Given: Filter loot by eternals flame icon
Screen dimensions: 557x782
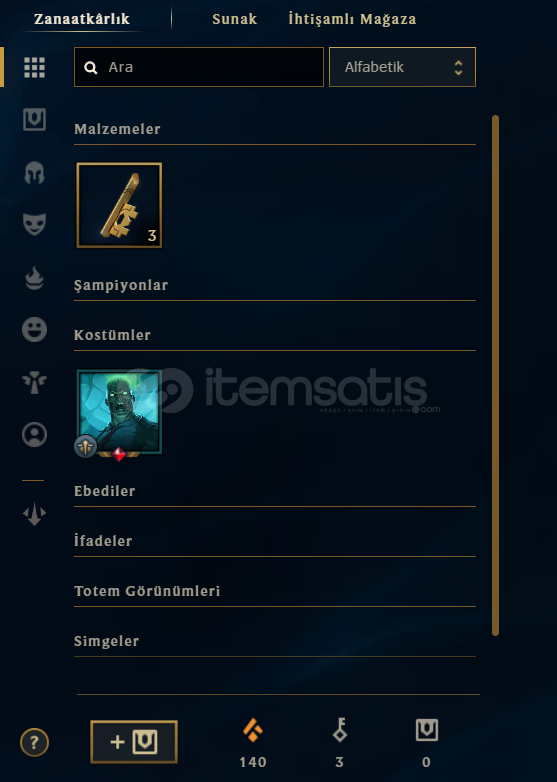Looking at the screenshot, I should coord(34,278).
